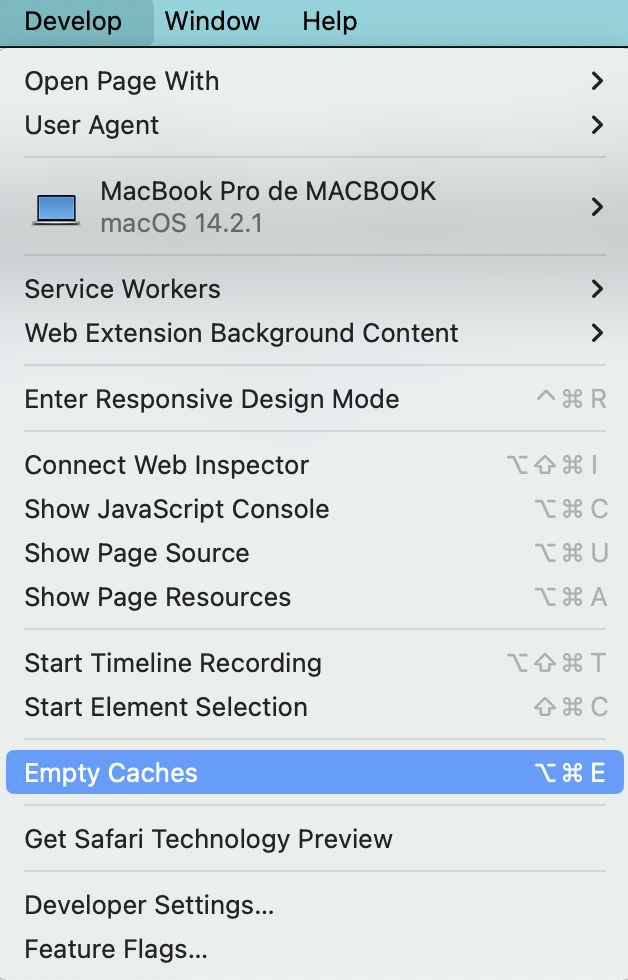628x980 pixels.
Task: Select the MacBook Pro laptop icon
Action: tap(57, 207)
